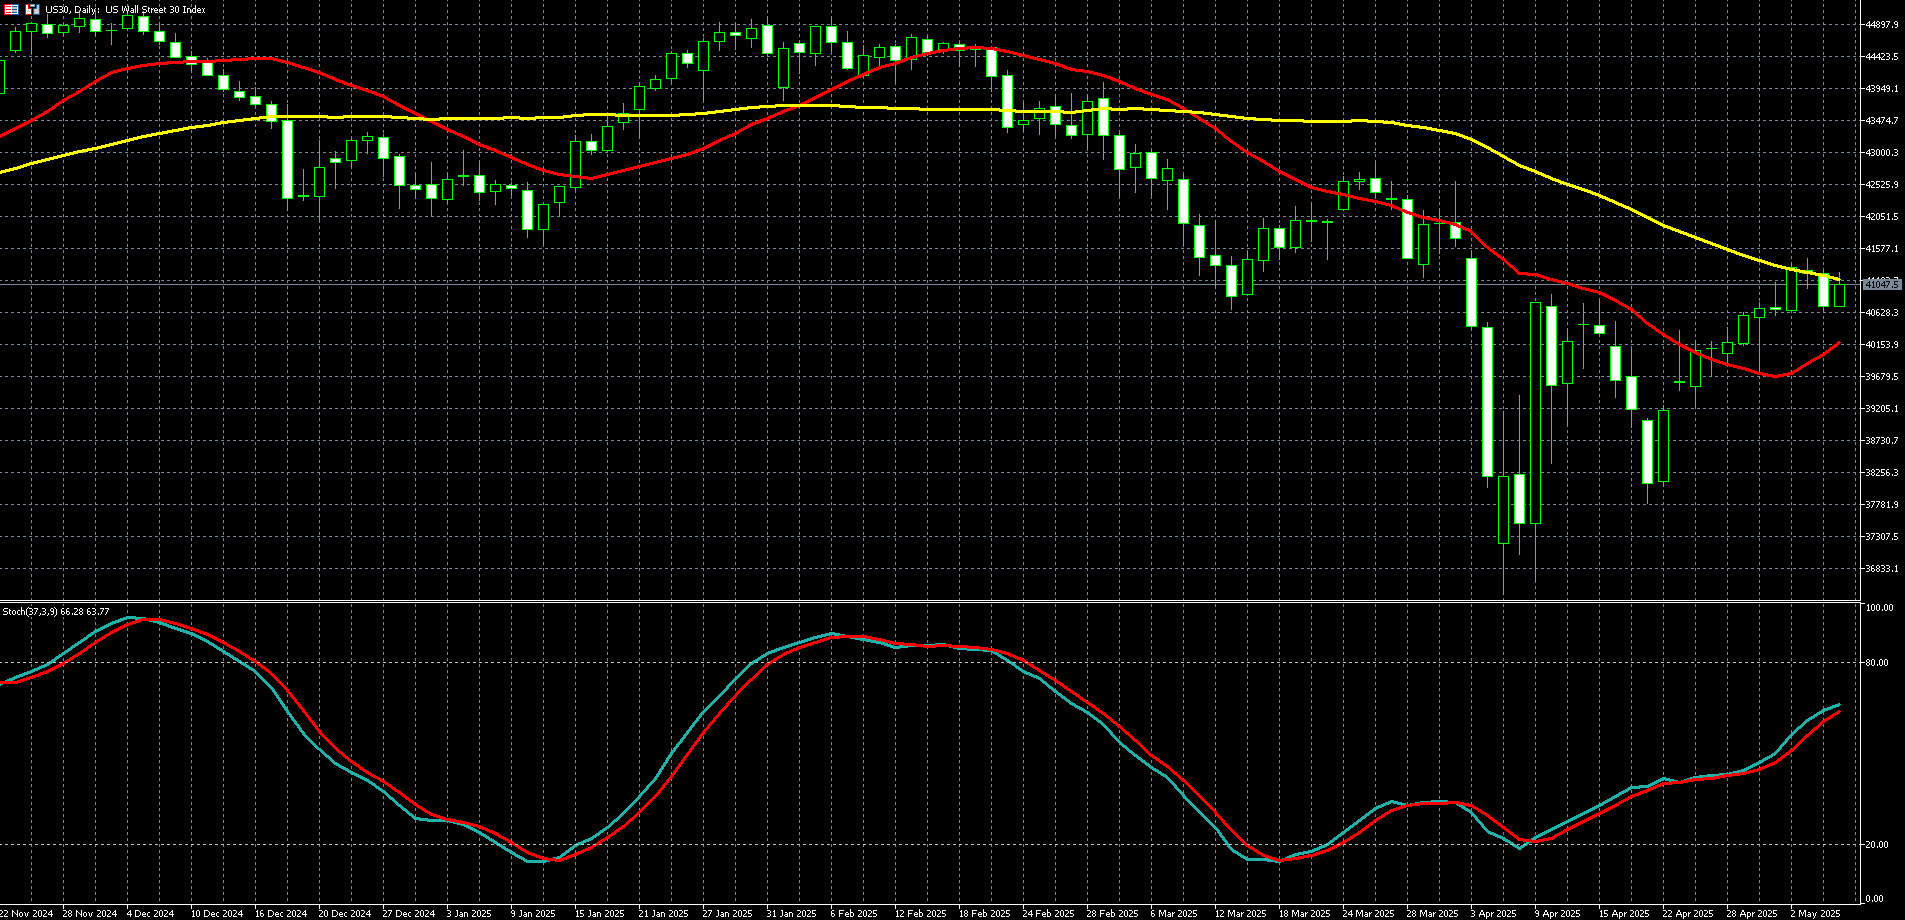Click the 43000.3 price scale label
The width and height of the screenshot is (1905, 920).
[x=1881, y=153]
